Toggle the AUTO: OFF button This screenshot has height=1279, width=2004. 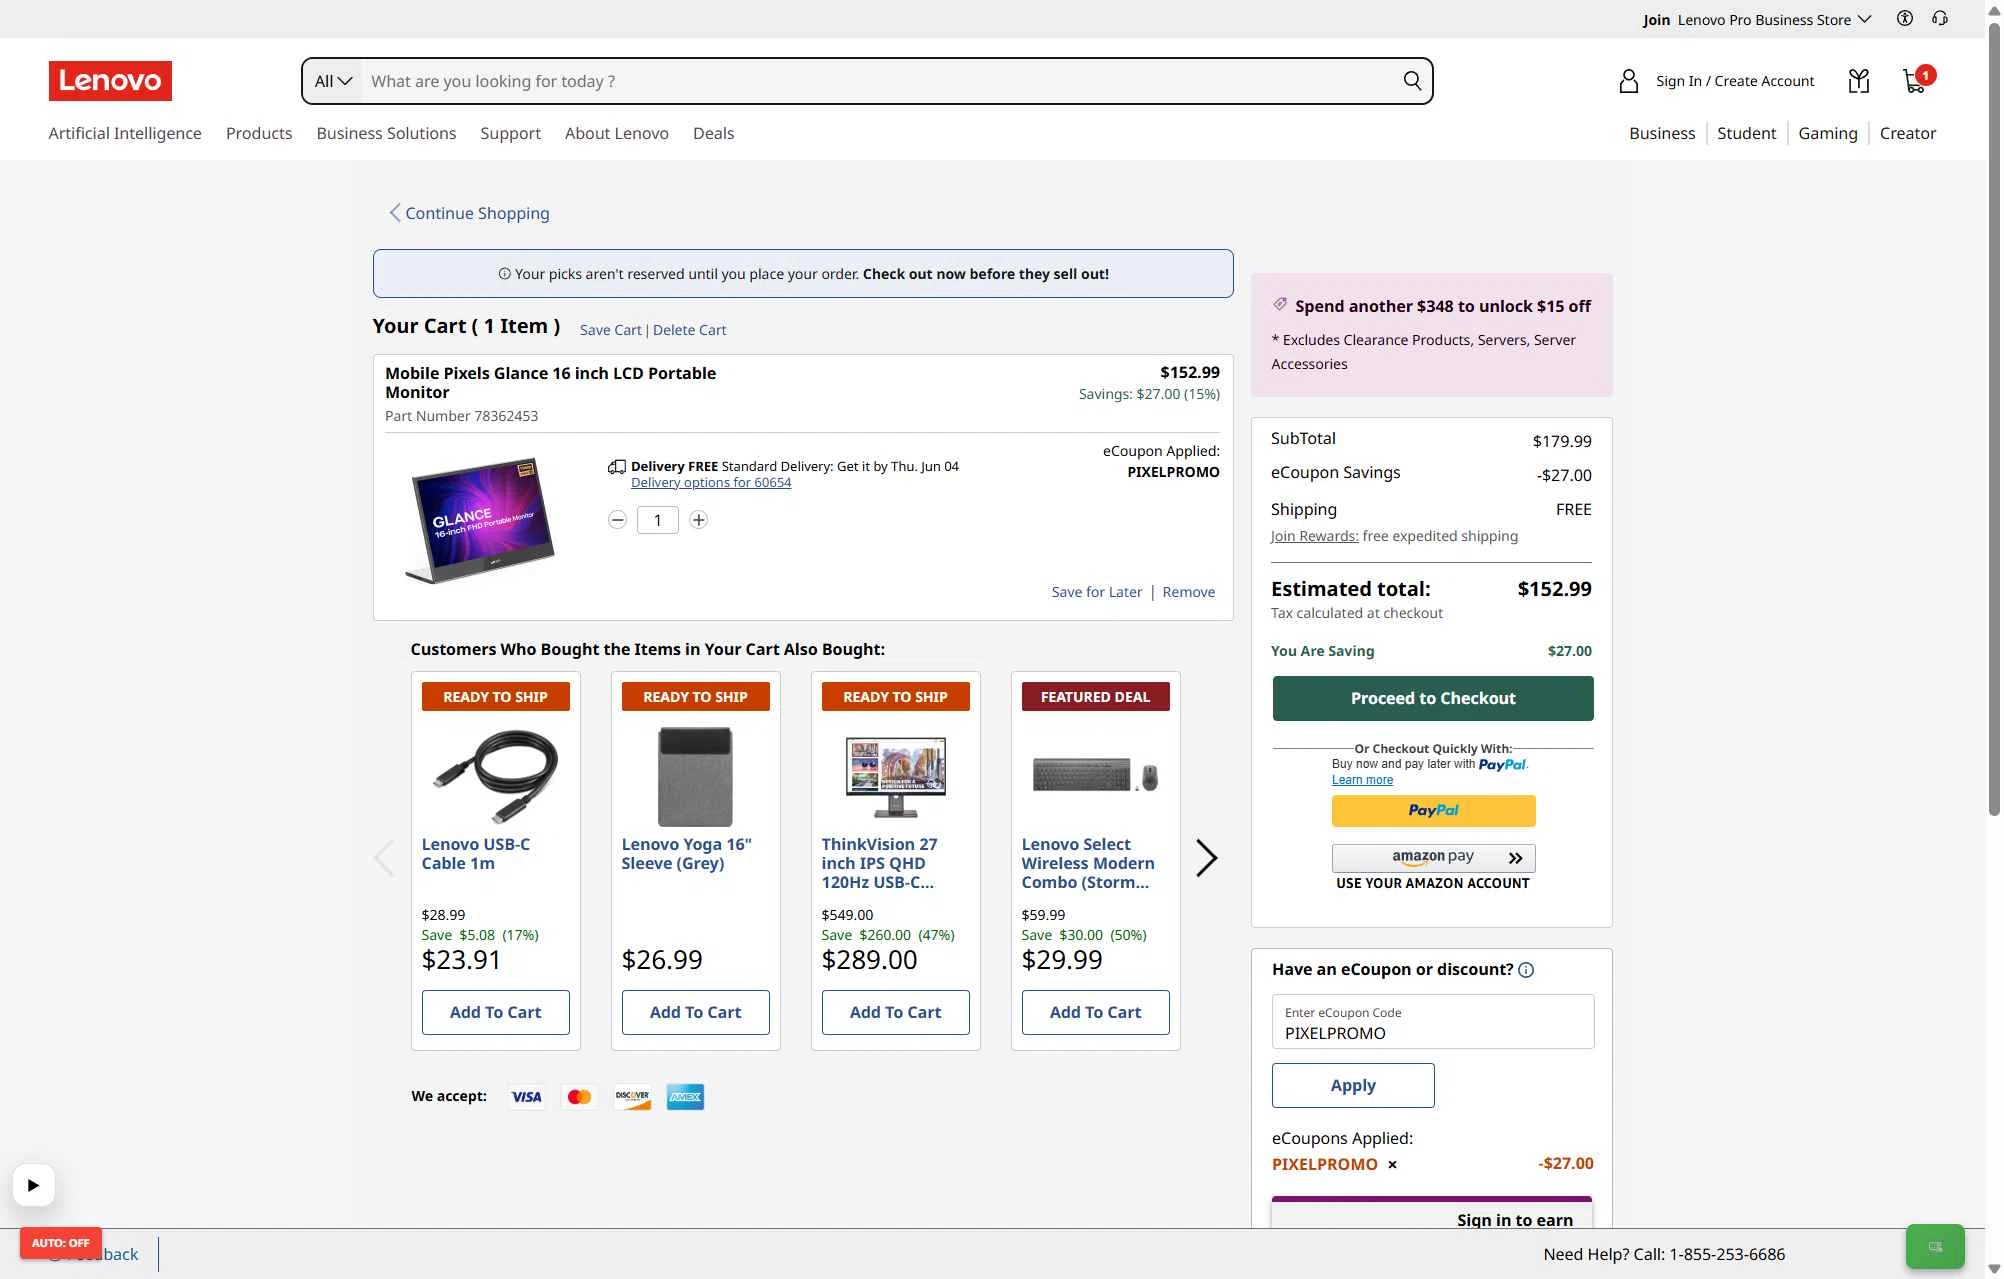(61, 1243)
